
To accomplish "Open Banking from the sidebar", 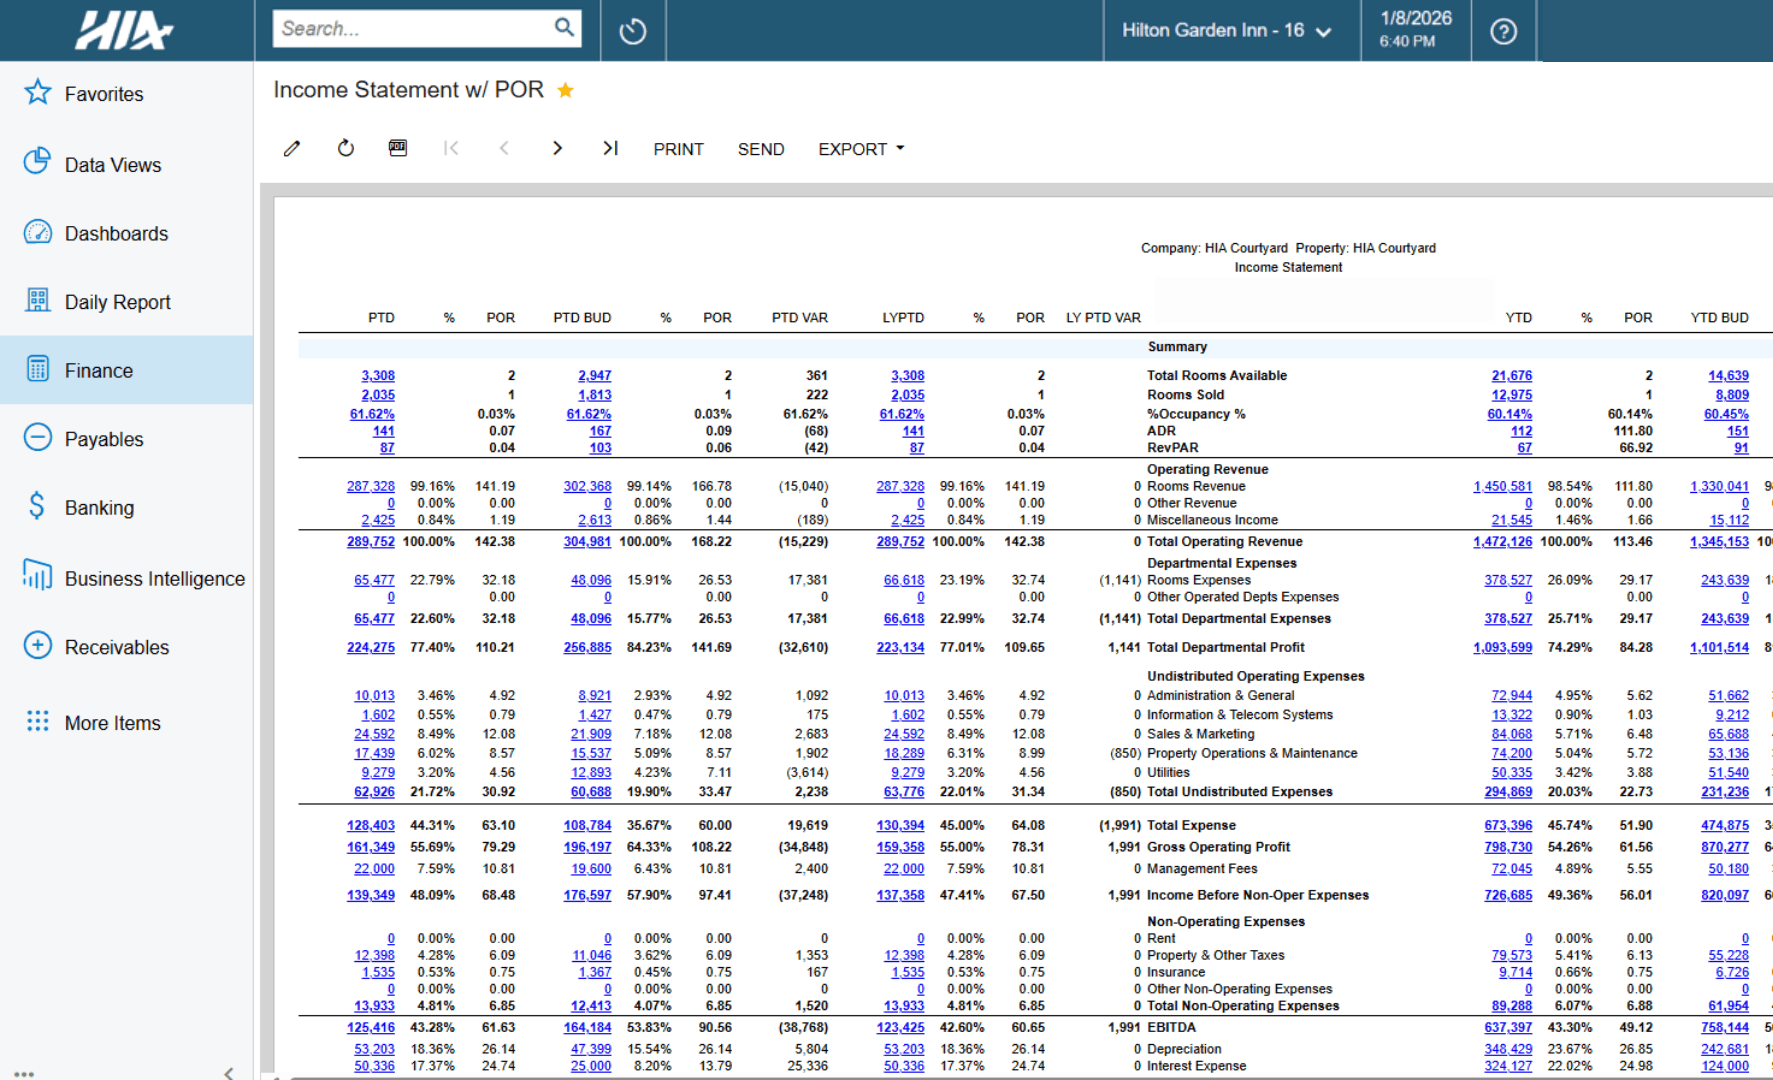I will [x=37, y=507].
